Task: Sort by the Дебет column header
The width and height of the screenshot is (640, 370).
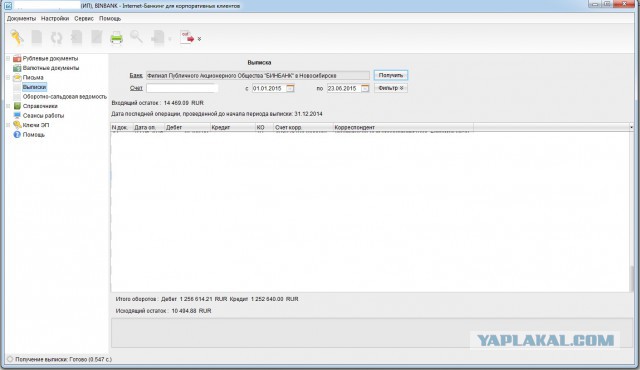Action: (187, 128)
